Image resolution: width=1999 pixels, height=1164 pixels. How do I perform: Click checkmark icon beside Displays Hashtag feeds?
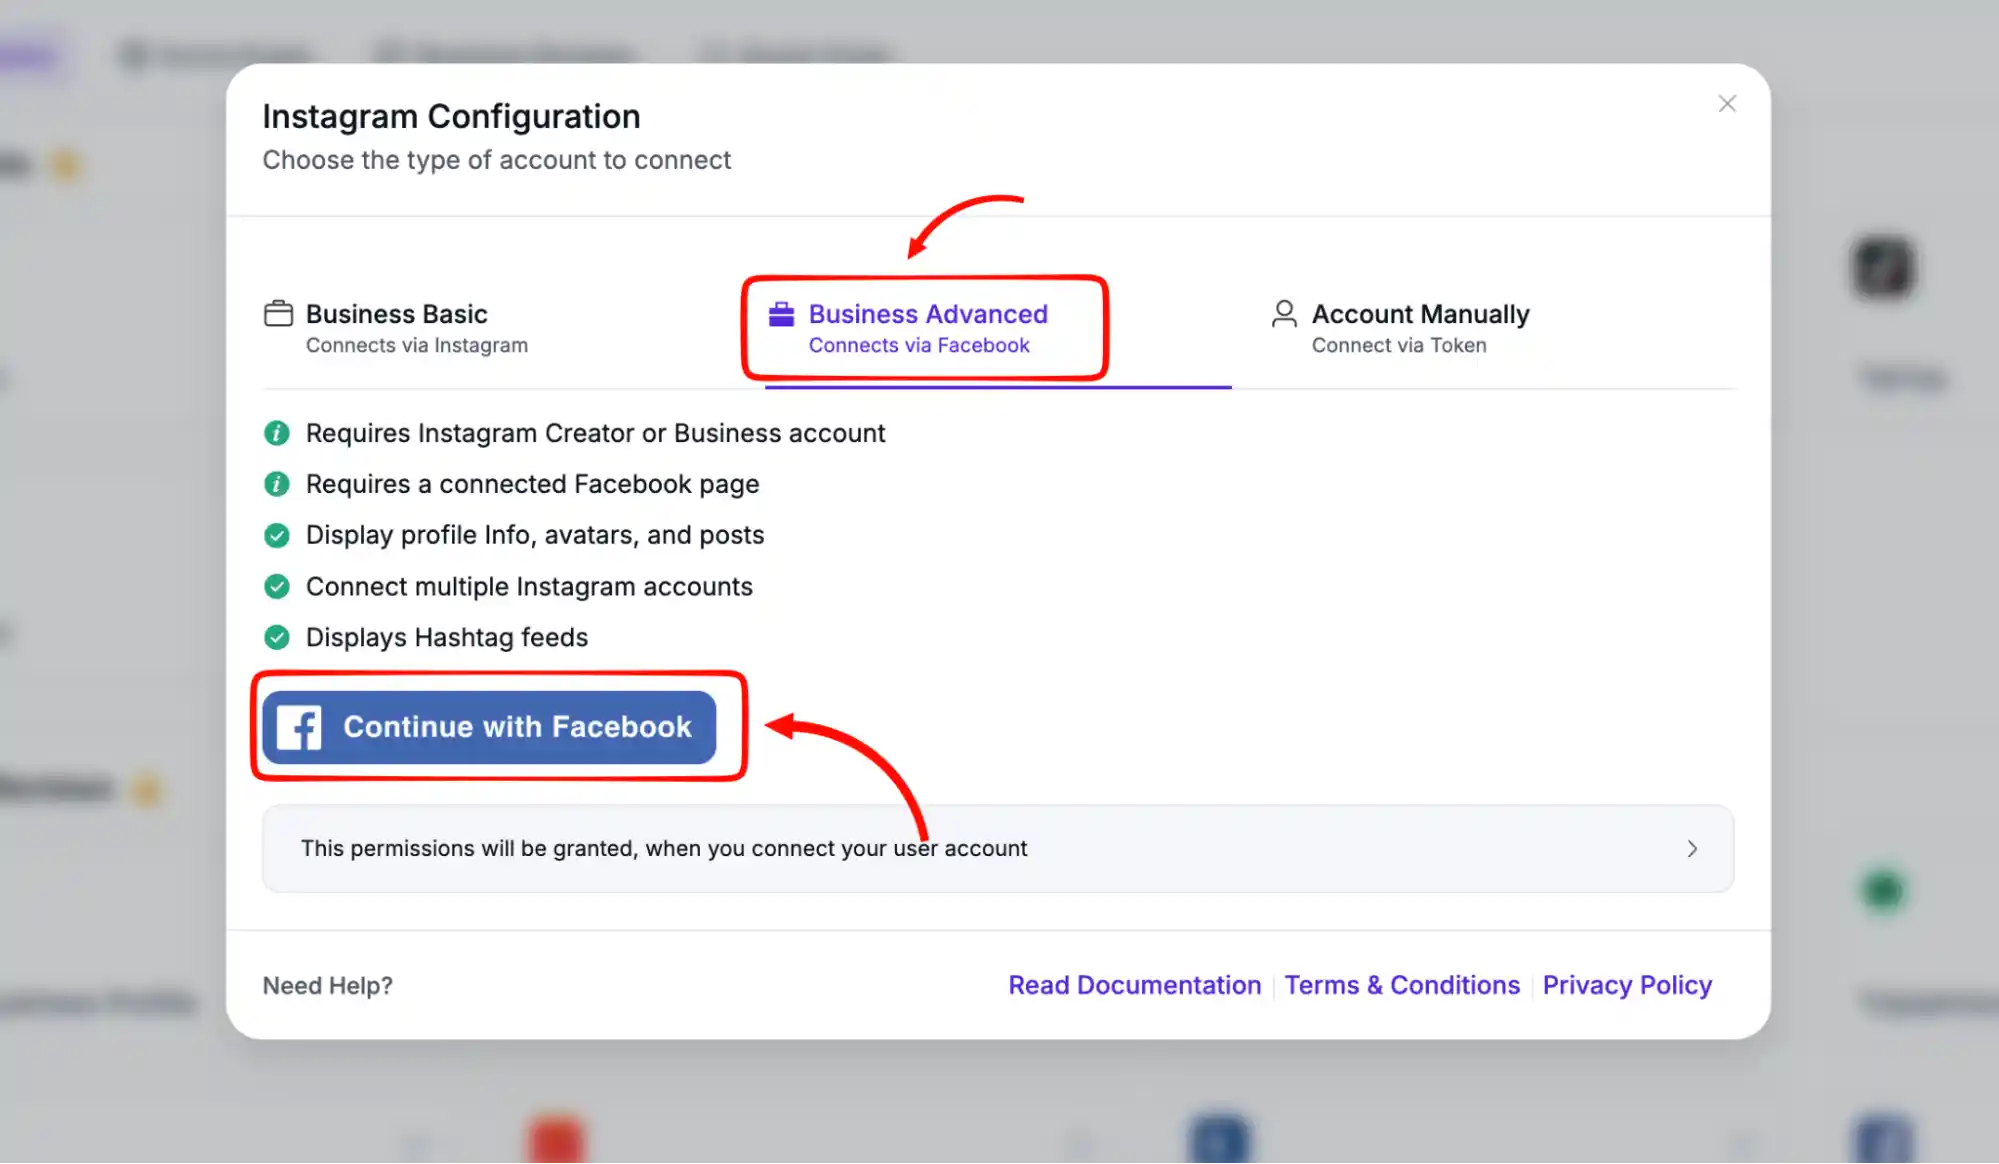pyautogui.click(x=277, y=637)
